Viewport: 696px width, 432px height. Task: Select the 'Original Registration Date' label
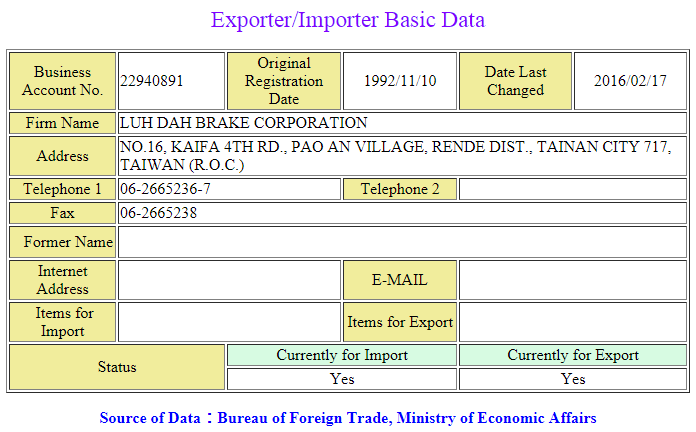point(284,81)
